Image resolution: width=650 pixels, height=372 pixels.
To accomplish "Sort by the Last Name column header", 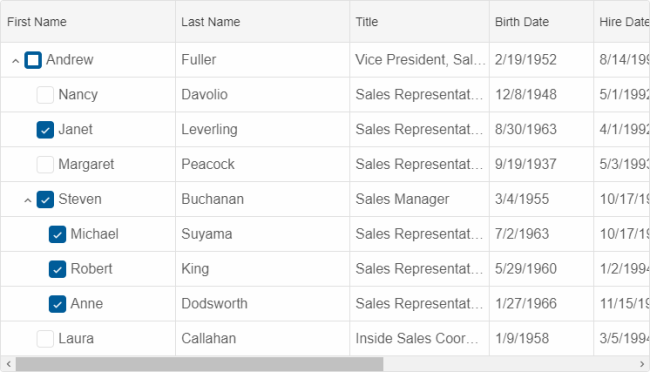I will (262, 22).
